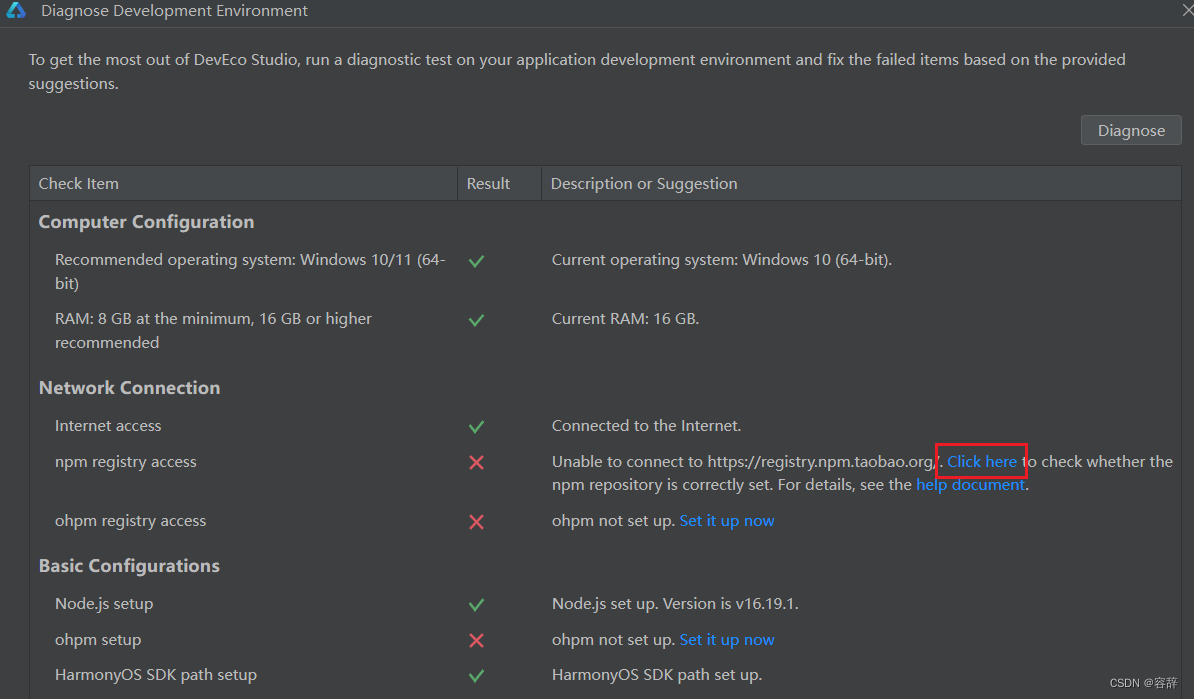Screen dimensions: 1194x699
Task: Select the 'Node.js setup' check item
Action: pos(104,604)
